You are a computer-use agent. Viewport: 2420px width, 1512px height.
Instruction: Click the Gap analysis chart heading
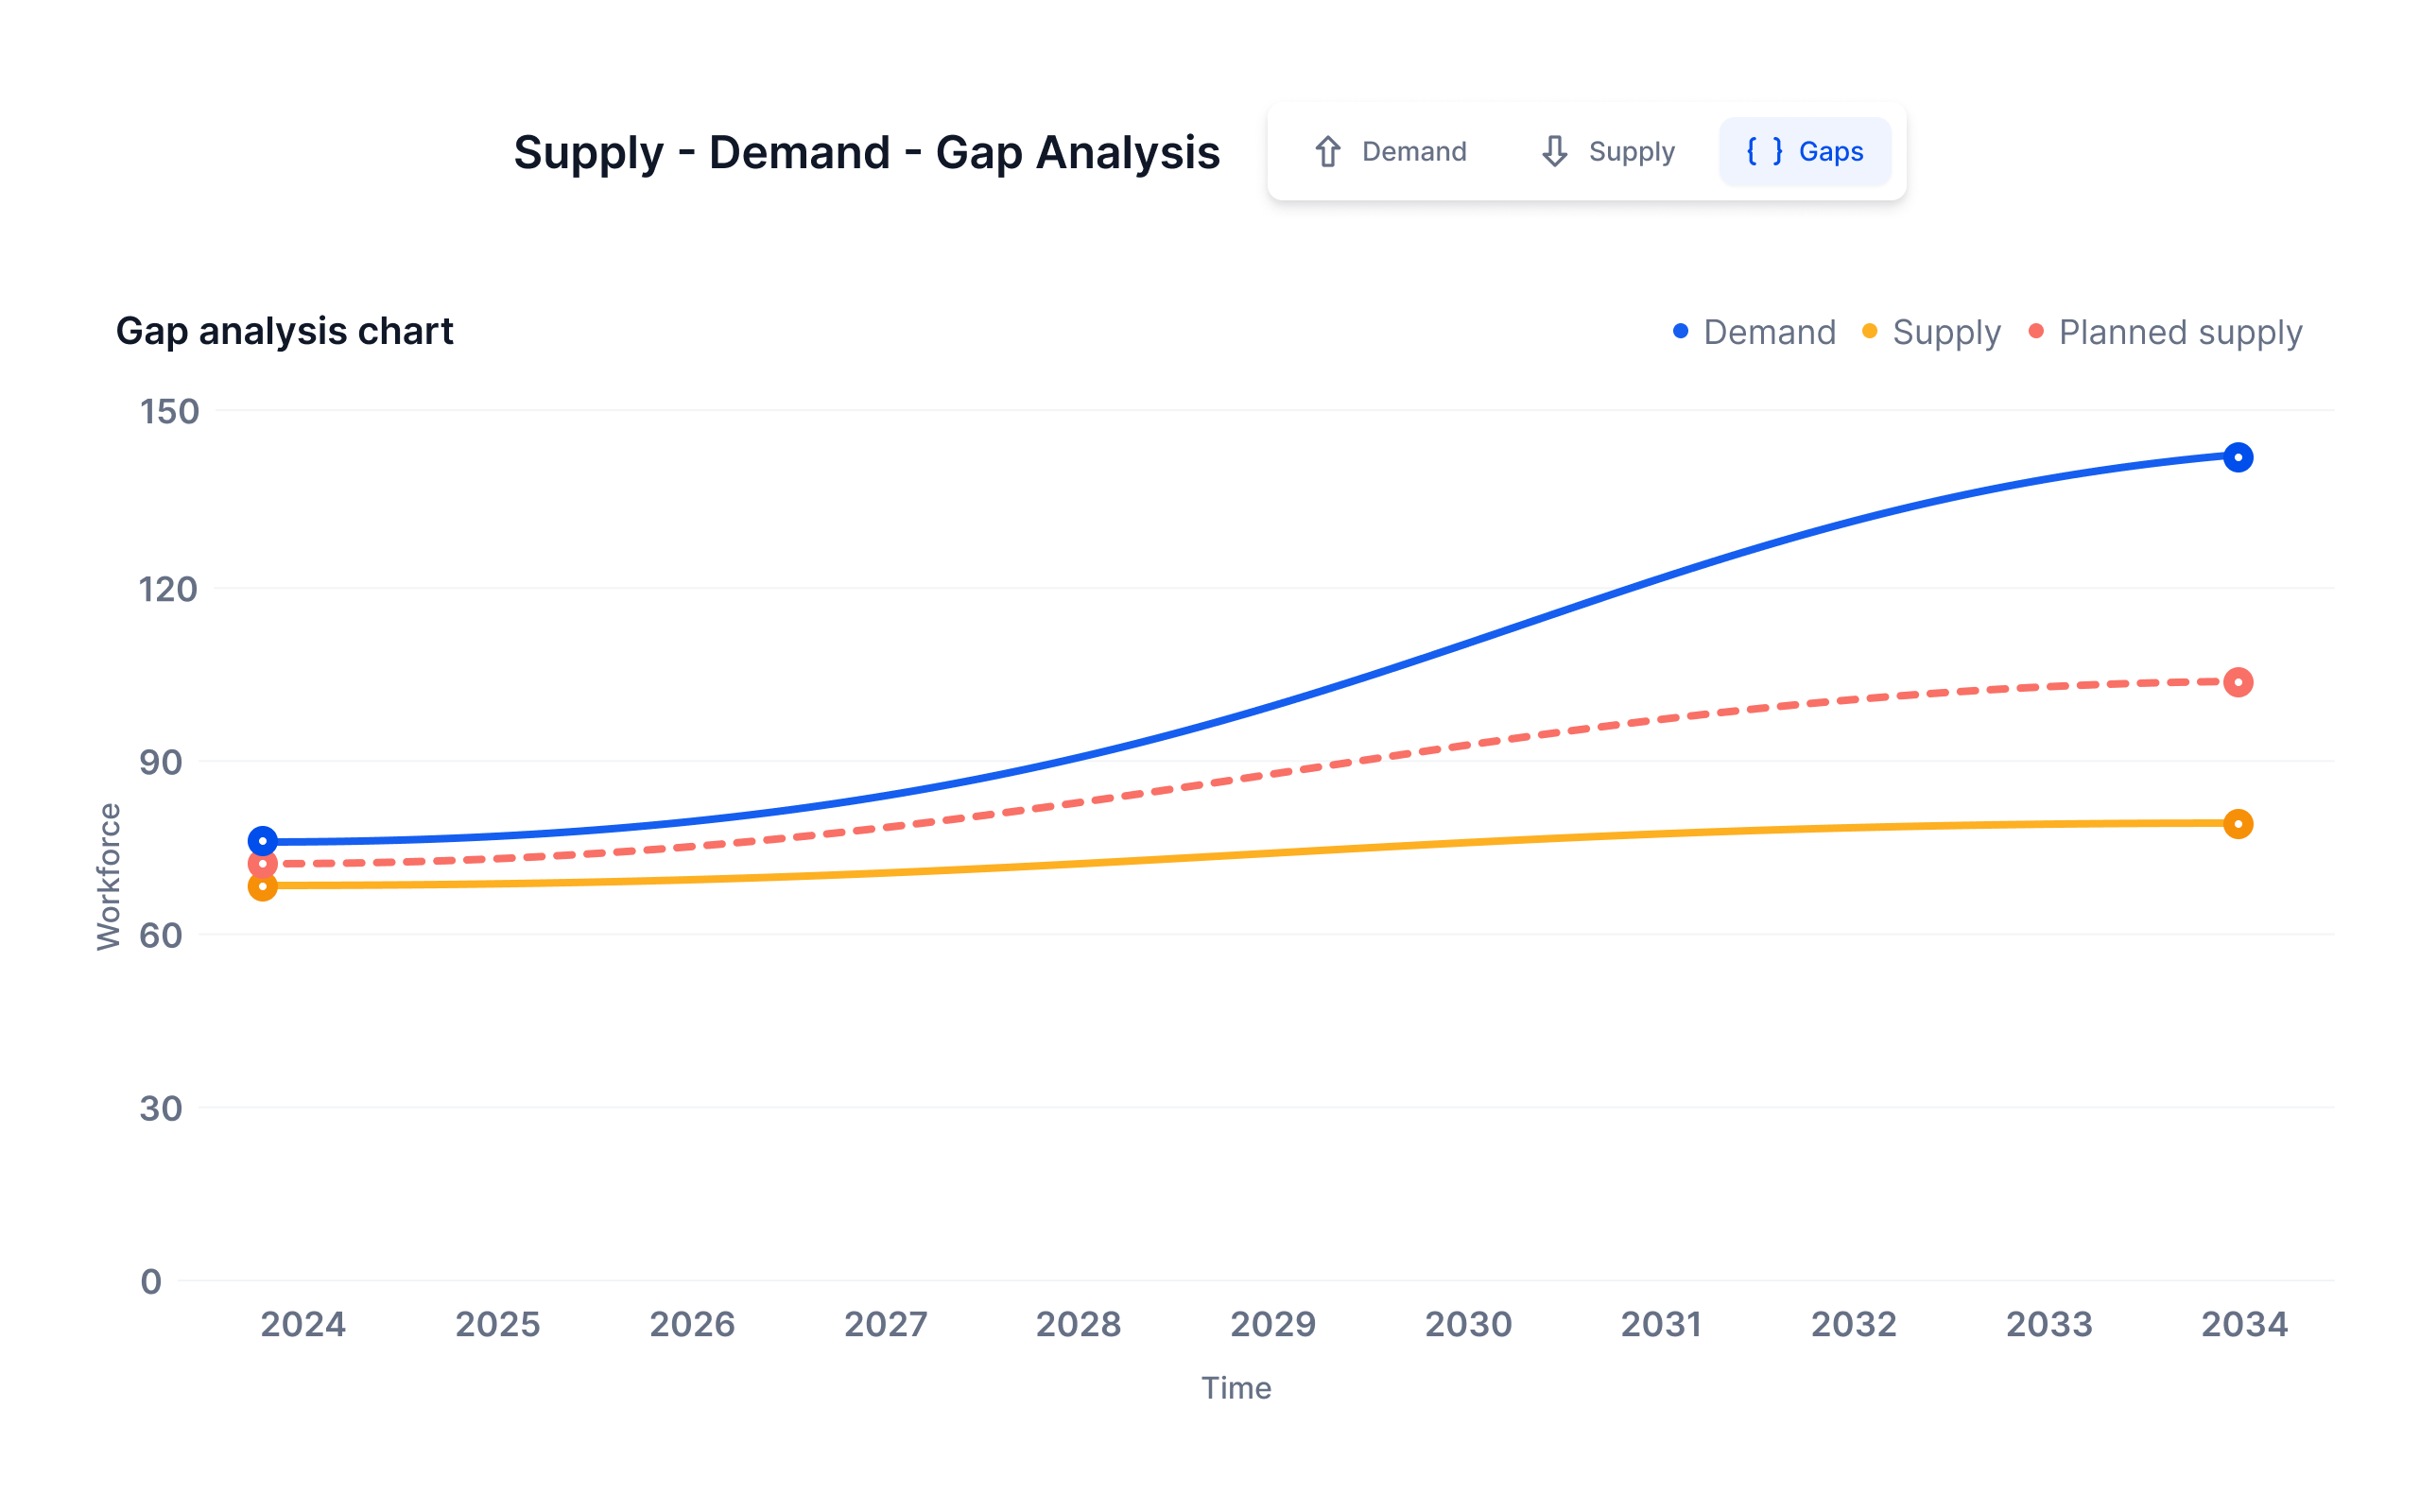[x=284, y=331]
